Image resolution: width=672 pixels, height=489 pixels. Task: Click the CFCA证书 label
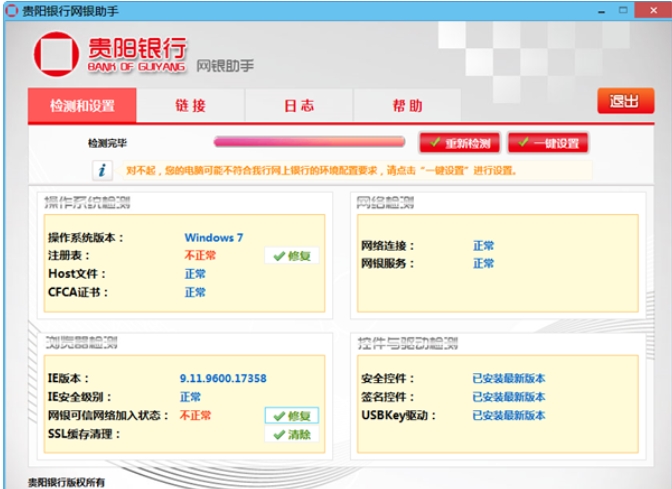pos(78,292)
